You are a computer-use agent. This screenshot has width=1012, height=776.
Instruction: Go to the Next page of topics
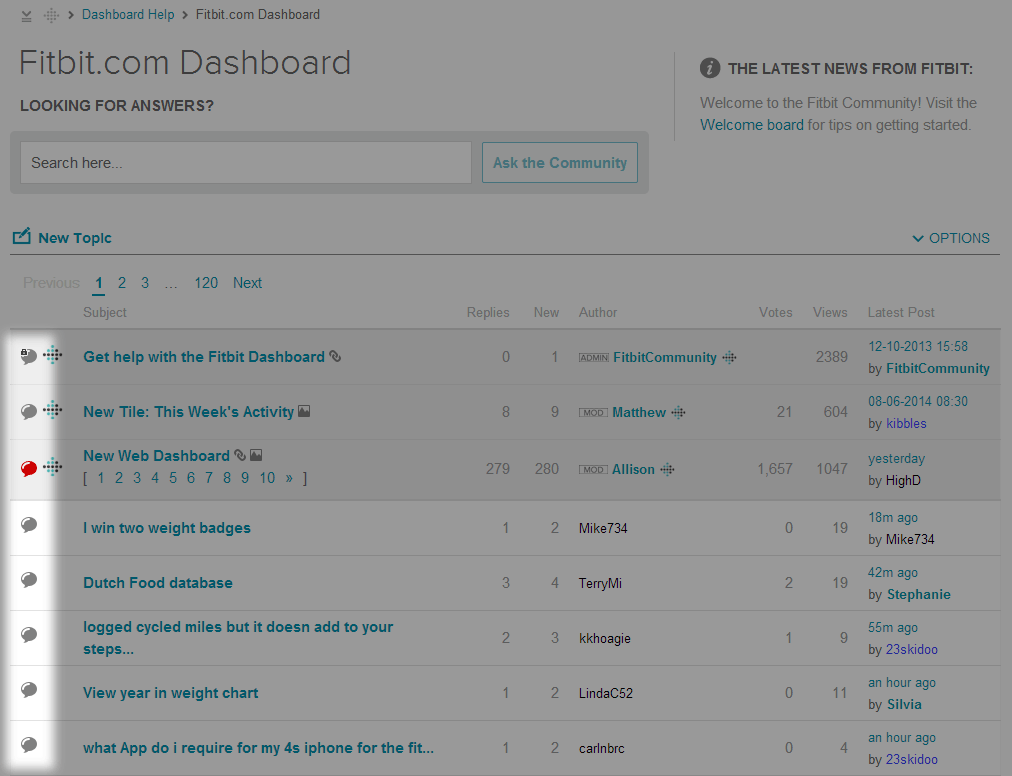(247, 283)
